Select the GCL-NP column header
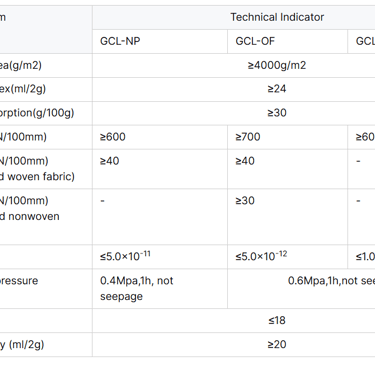This screenshot has height=366, width=375. [160, 41]
